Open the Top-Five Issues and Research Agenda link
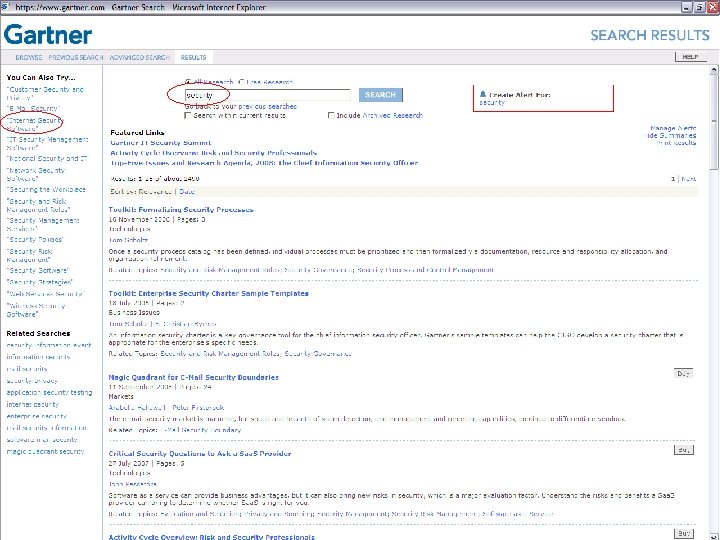Viewport: 720px width, 540px height. [264, 163]
